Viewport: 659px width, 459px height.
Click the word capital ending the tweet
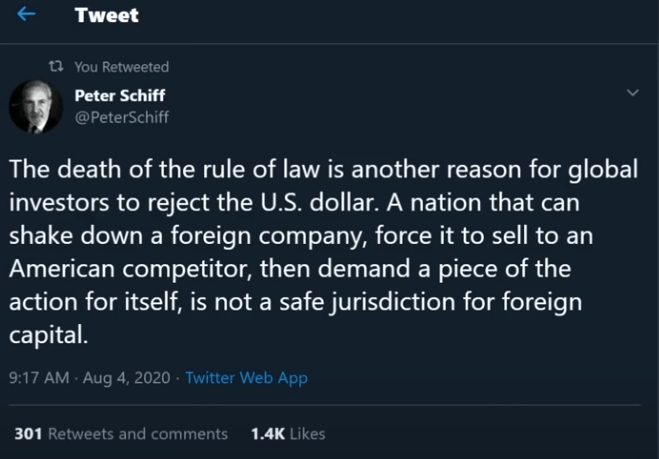[x=49, y=335]
